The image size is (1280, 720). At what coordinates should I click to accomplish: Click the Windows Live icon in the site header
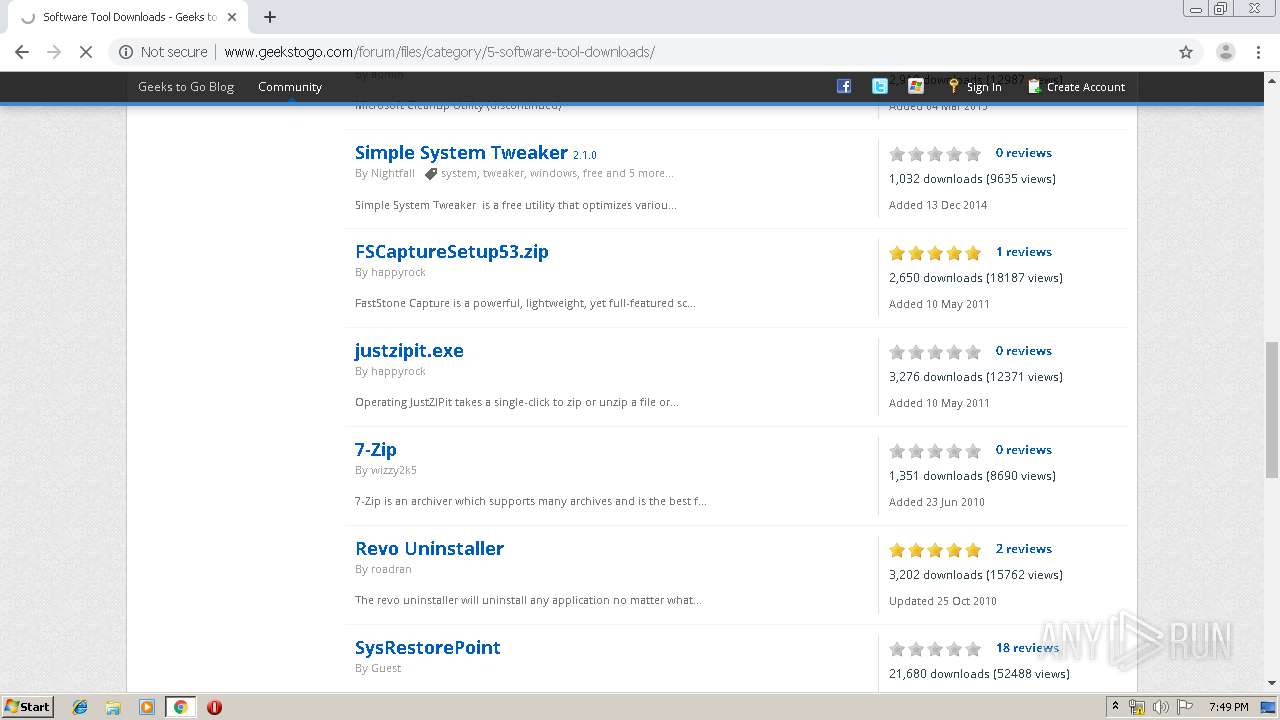tap(916, 86)
